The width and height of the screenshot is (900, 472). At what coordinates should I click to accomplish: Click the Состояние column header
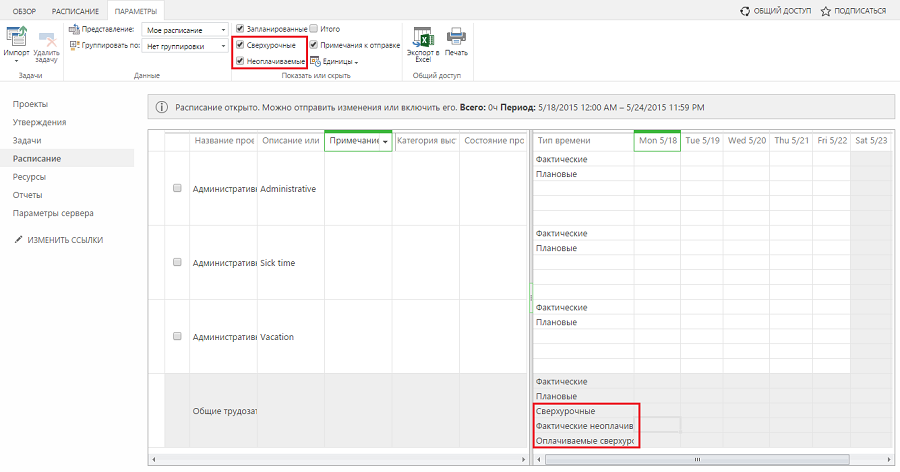(x=494, y=141)
